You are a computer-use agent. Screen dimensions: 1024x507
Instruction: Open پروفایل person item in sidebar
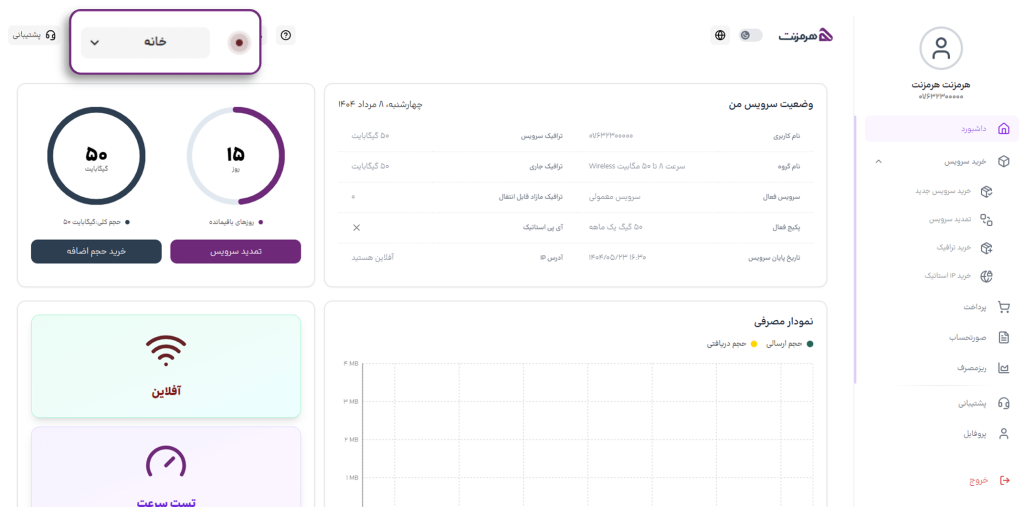coord(986,434)
